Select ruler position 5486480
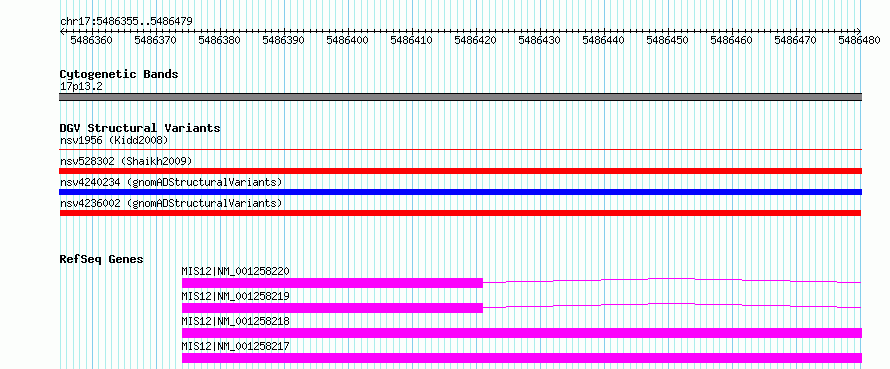The width and height of the screenshot is (890, 369). click(x=860, y=40)
